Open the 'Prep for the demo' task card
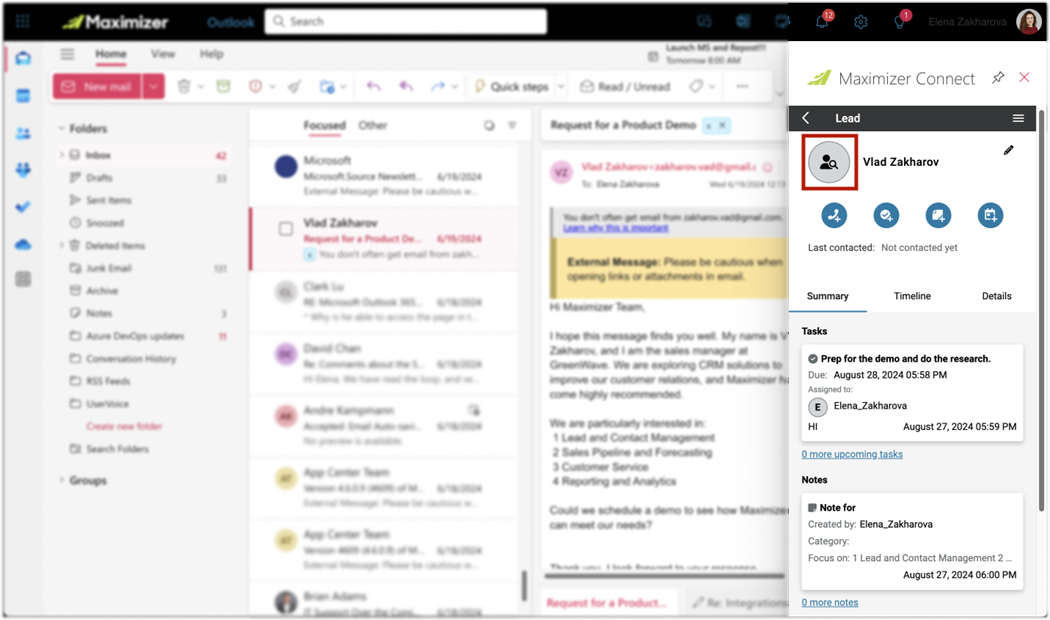Screen dimensions: 1050x620 (x=912, y=392)
